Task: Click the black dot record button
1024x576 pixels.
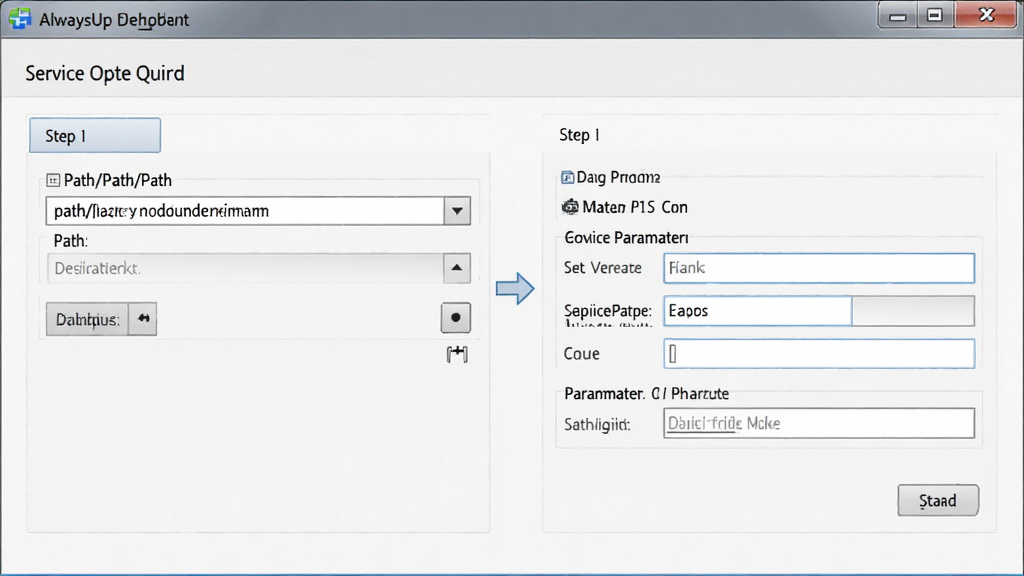Action: [456, 317]
